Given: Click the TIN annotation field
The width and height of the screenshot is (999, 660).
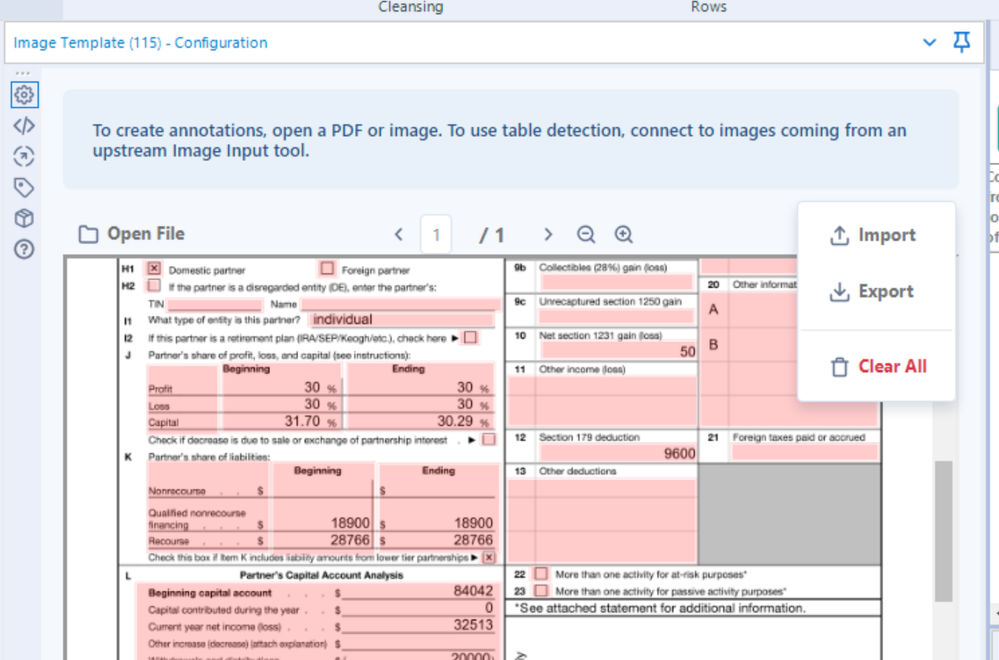Looking at the screenshot, I should [215, 305].
